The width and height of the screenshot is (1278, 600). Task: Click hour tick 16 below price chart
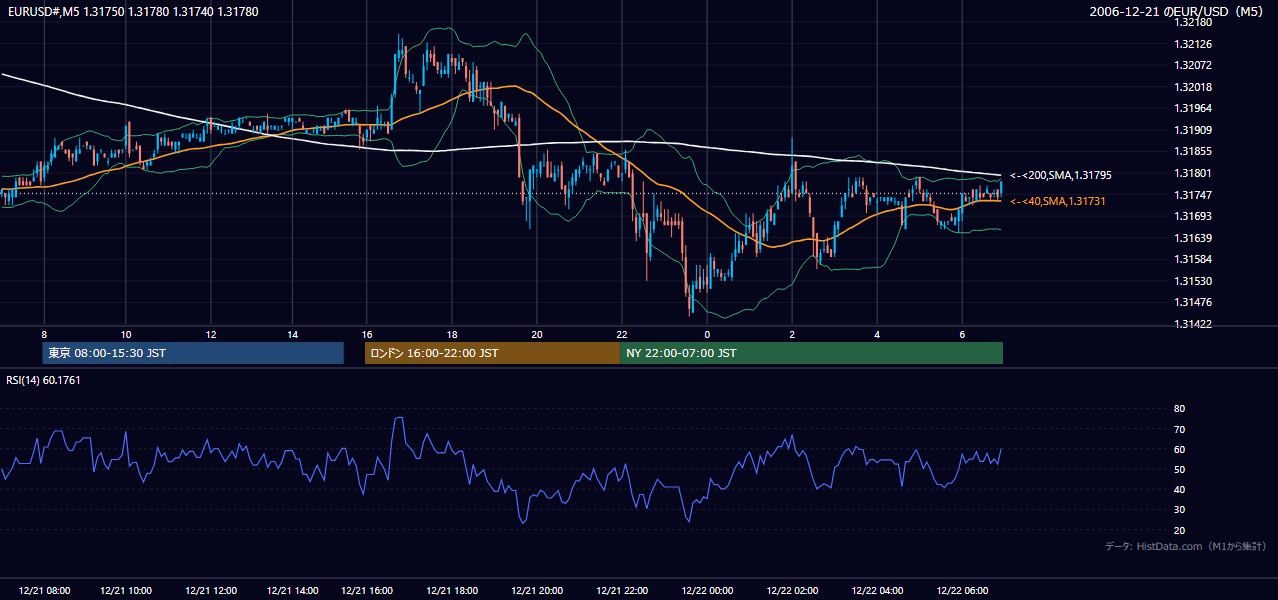pos(368,334)
